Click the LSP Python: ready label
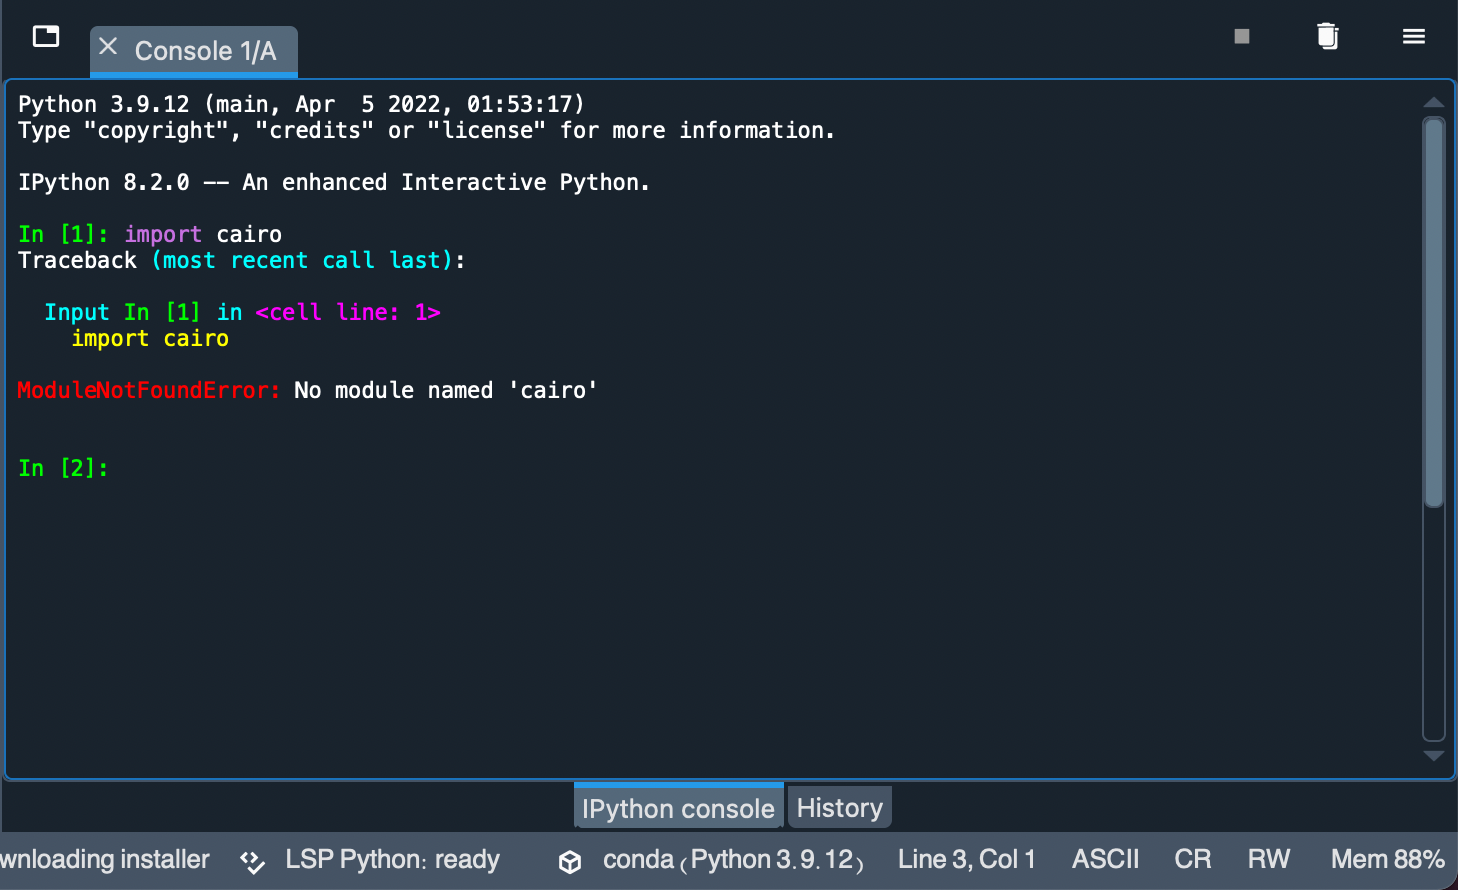 pyautogui.click(x=392, y=859)
